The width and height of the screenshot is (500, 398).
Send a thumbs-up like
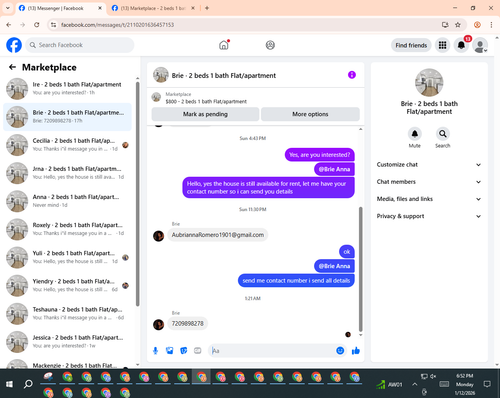[x=356, y=350]
